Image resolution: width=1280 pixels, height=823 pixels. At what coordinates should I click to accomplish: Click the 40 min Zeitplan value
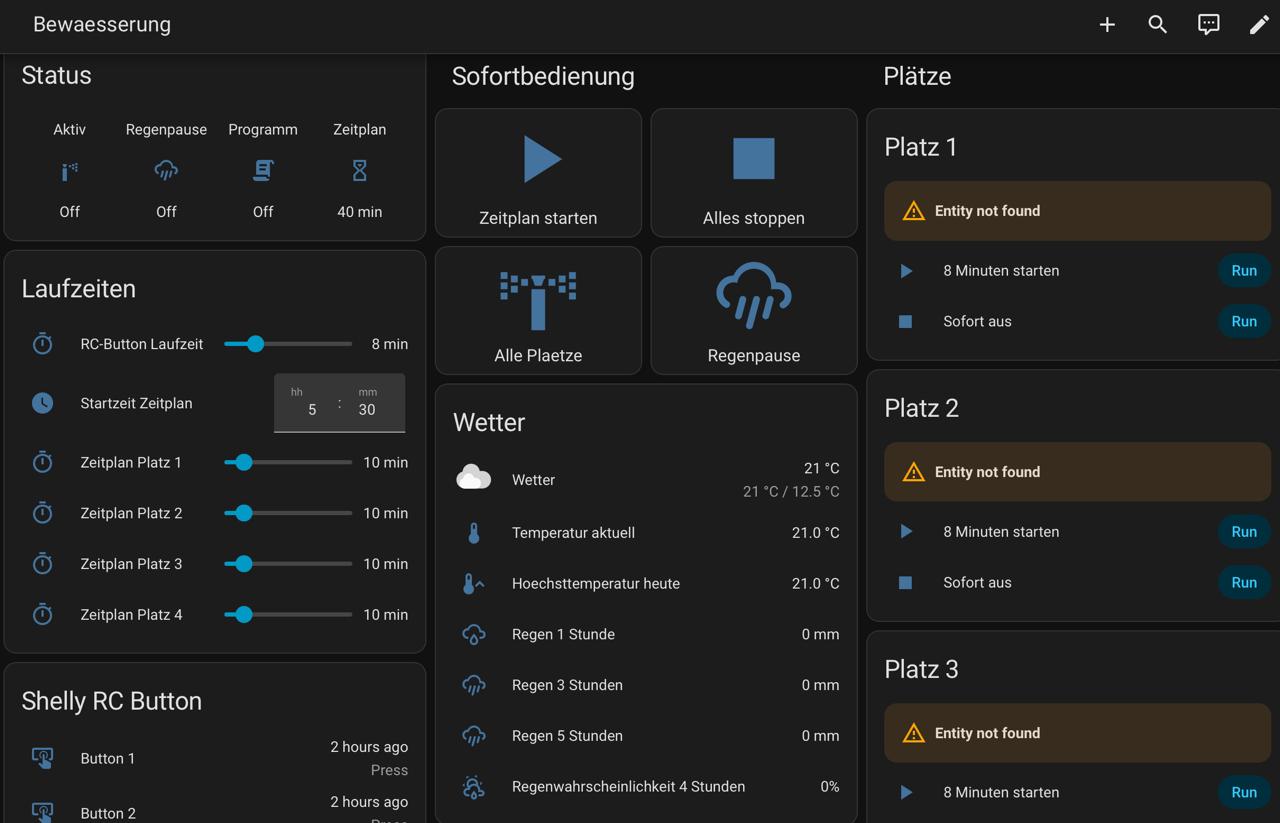(360, 212)
